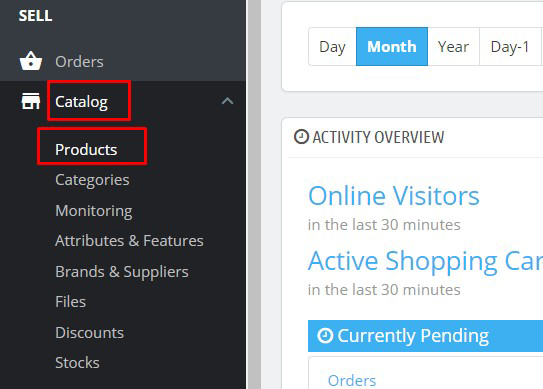
Task: Click the sidebar vertical scrollbar
Action: click(254, 194)
